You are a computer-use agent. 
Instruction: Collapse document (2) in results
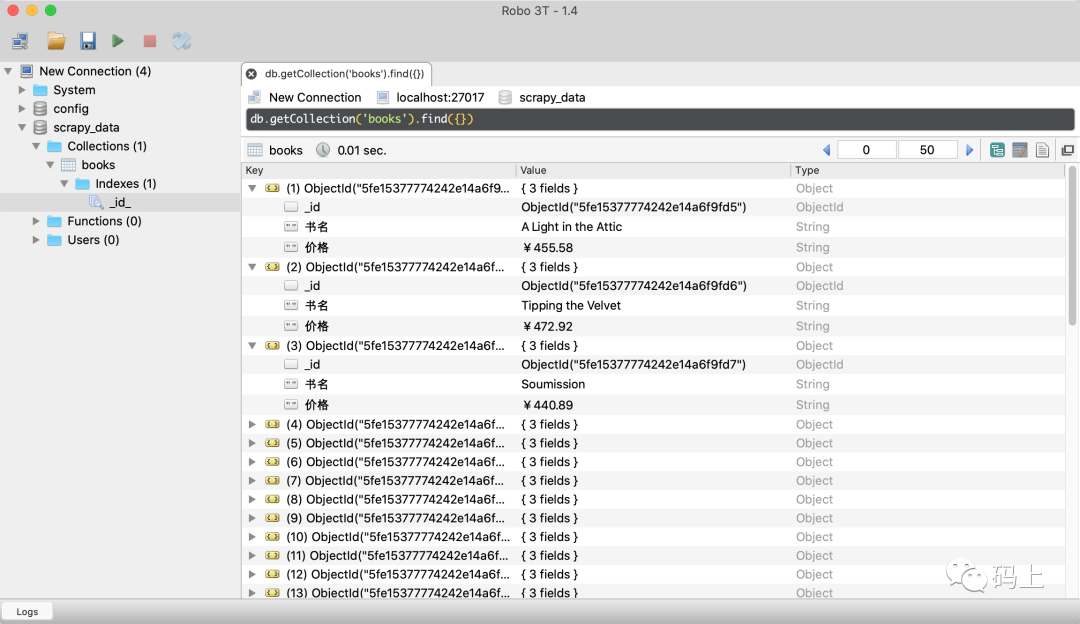pyautogui.click(x=252, y=267)
